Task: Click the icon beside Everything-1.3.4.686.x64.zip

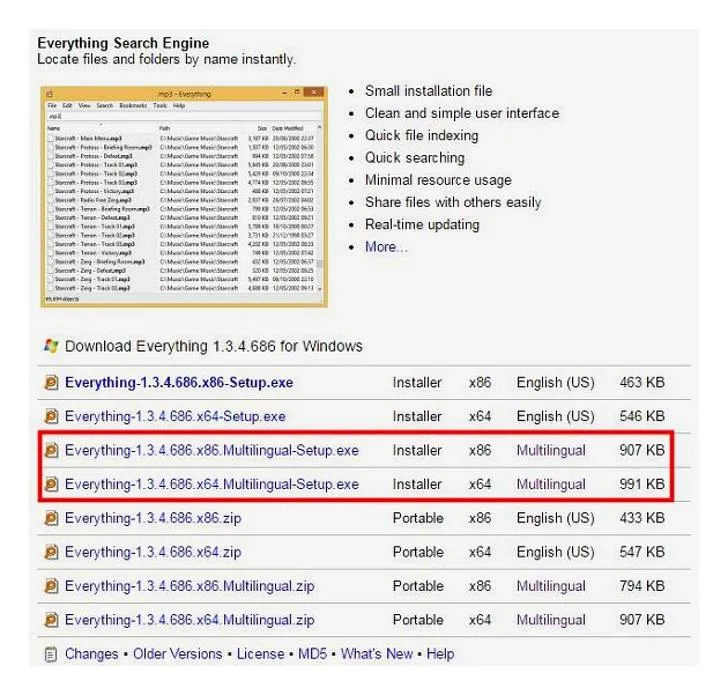Action: click(x=51, y=552)
